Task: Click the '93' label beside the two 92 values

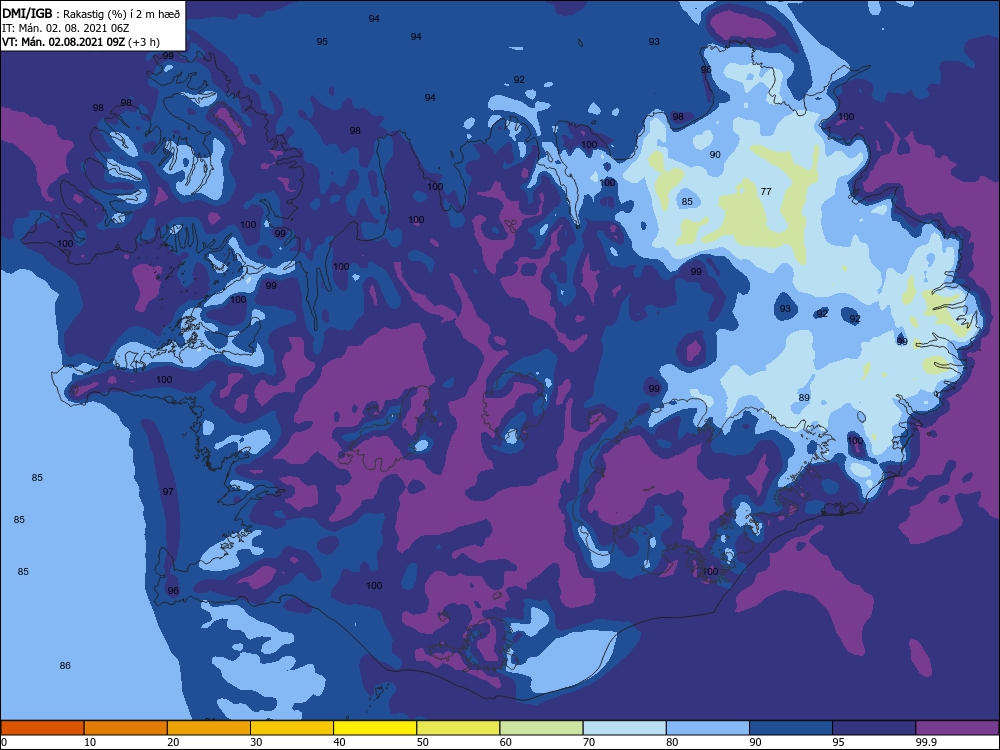Action: 785,309
